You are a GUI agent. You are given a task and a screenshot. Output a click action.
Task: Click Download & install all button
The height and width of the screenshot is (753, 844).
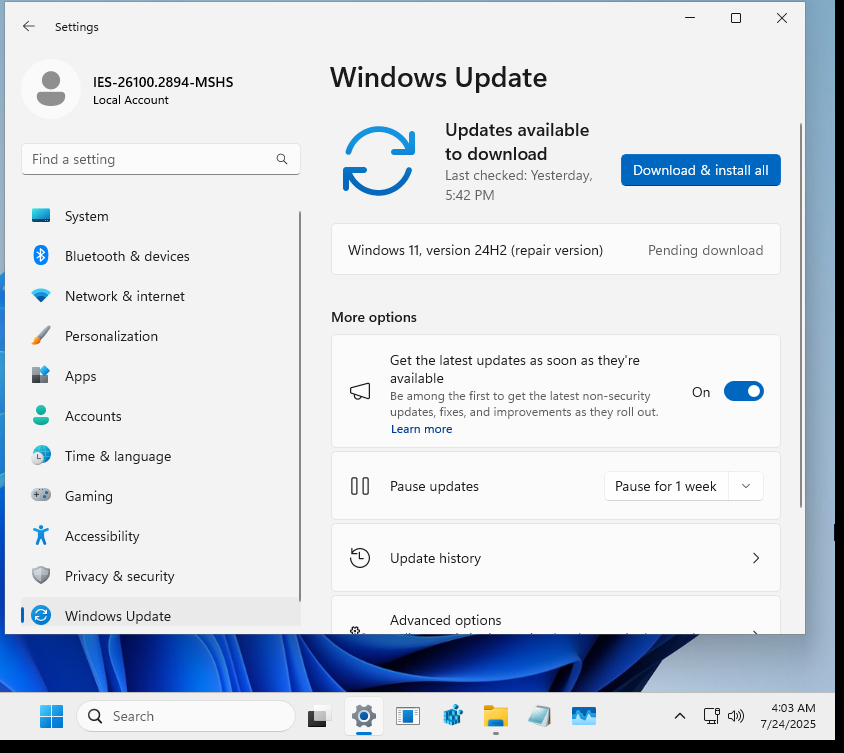tap(700, 170)
